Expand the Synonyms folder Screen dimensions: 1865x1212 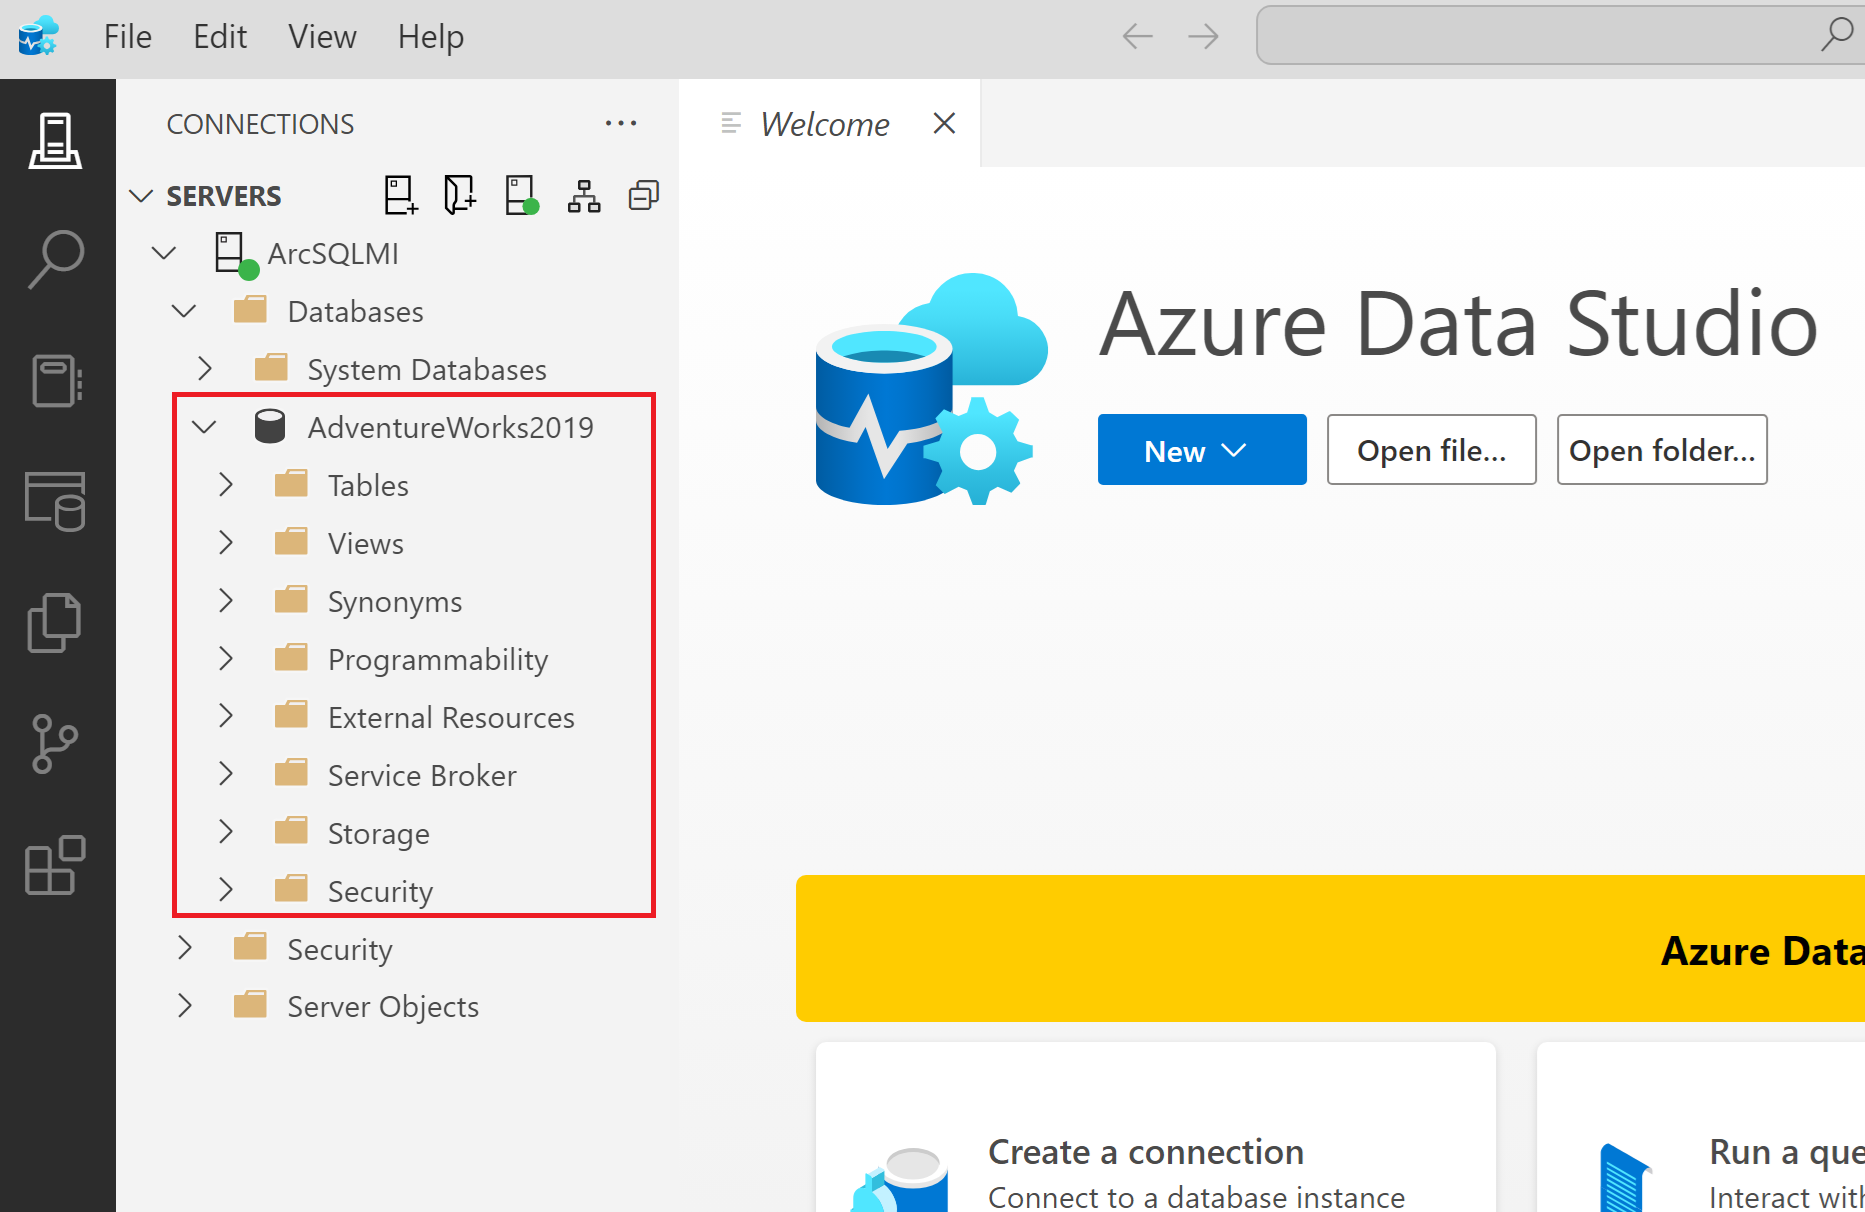coord(225,601)
